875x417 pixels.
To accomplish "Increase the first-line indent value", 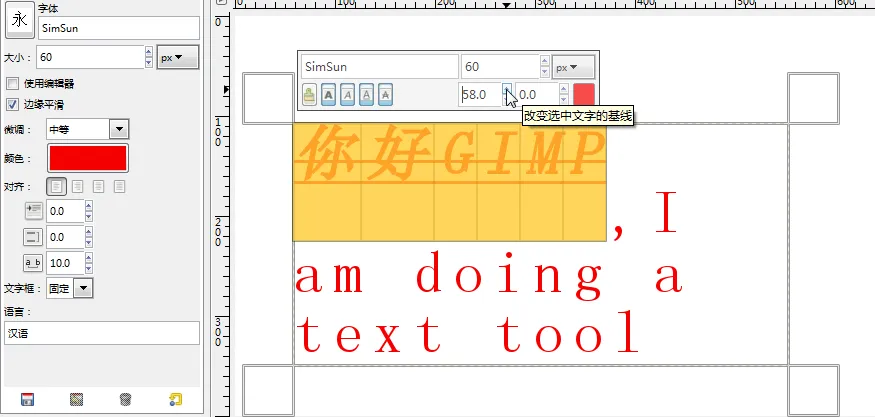I will click(89, 207).
